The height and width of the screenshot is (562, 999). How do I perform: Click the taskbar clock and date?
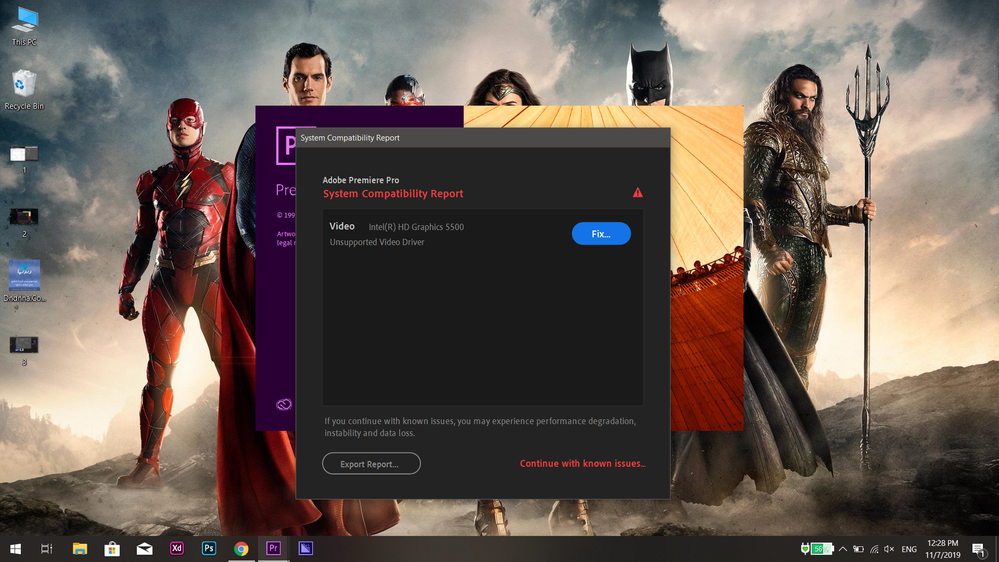pos(942,549)
